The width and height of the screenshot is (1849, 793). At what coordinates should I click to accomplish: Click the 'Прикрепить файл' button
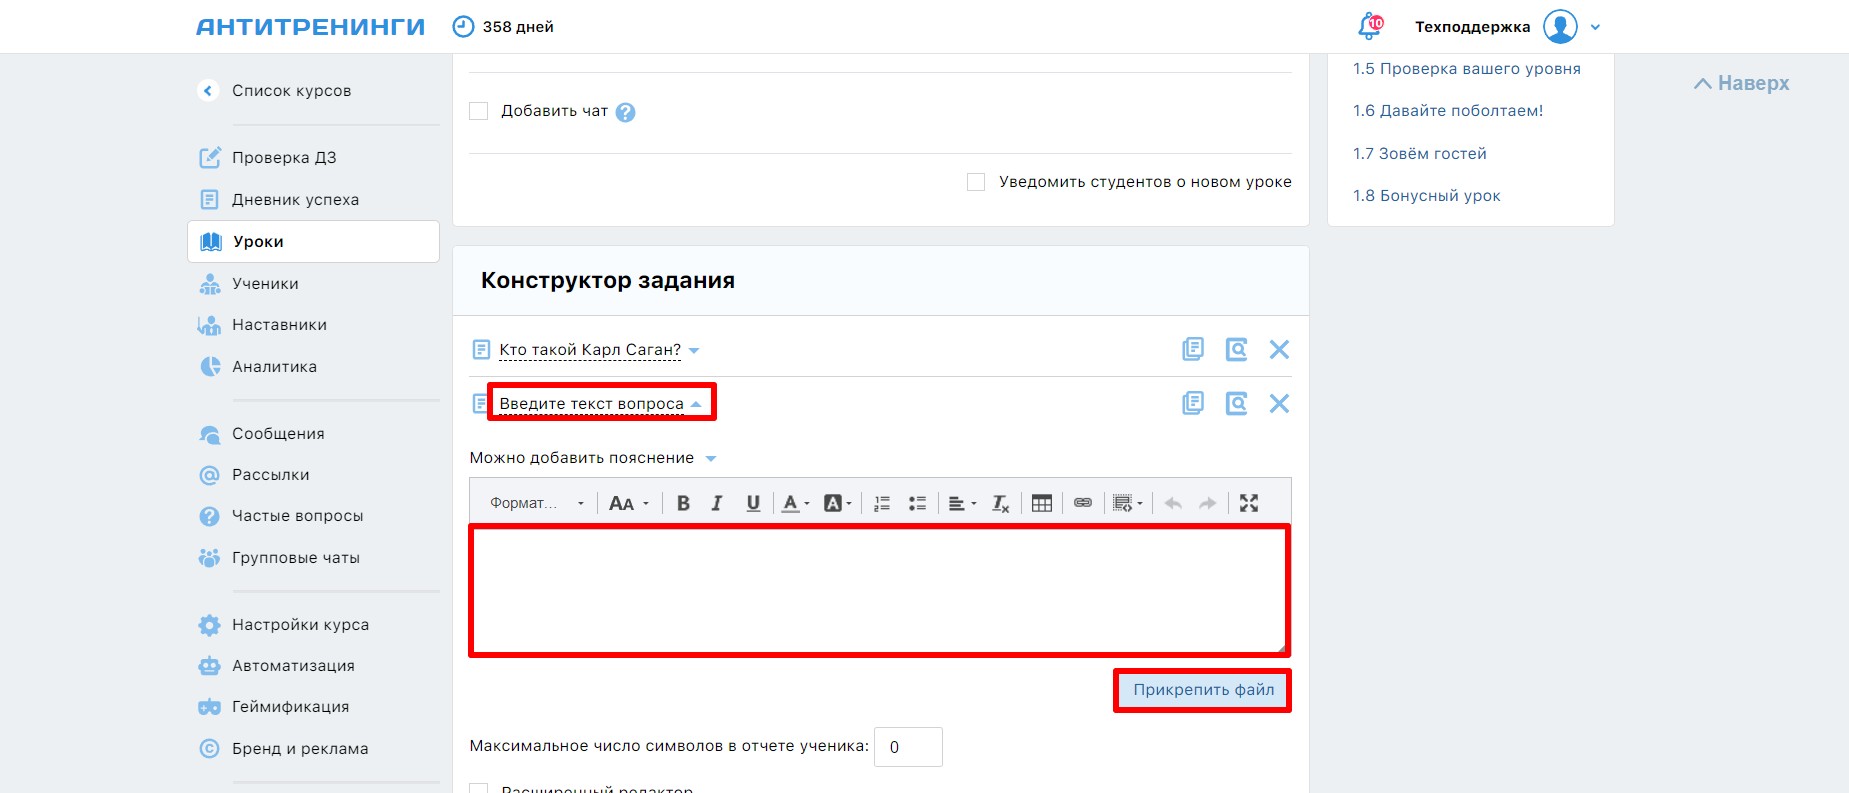tap(1202, 690)
